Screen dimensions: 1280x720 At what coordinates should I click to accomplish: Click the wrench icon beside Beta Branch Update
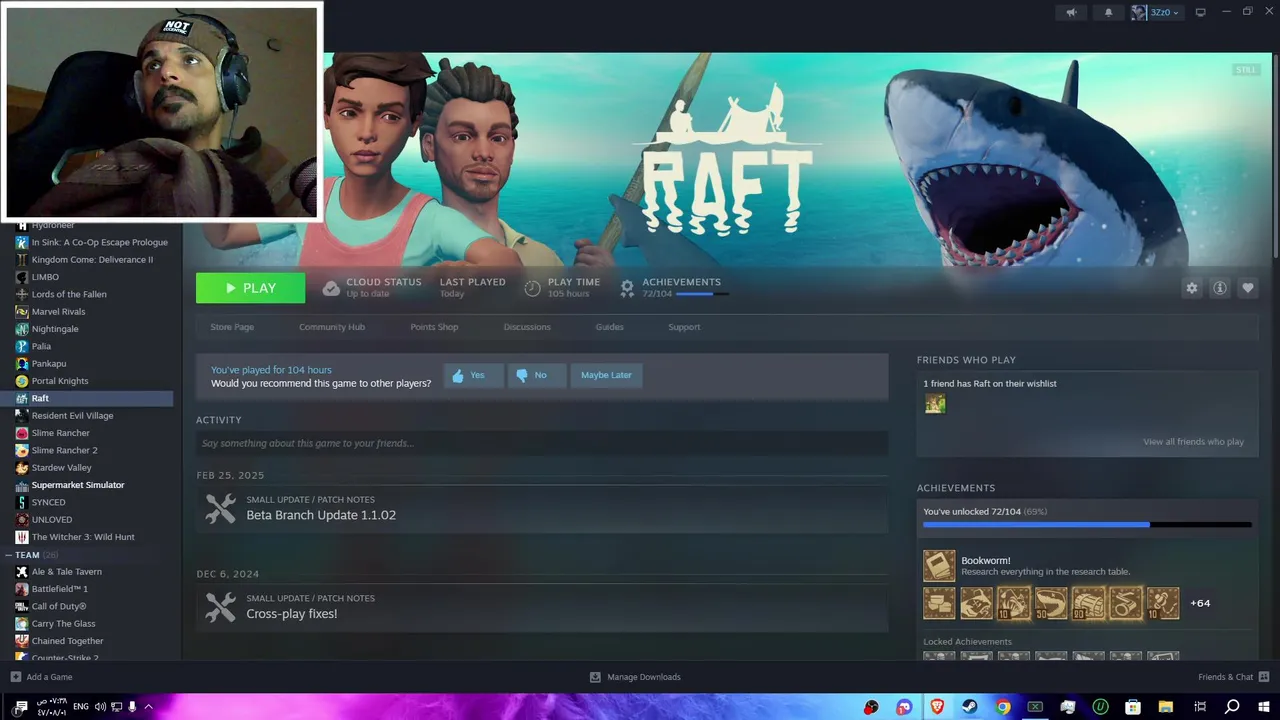tap(220, 508)
